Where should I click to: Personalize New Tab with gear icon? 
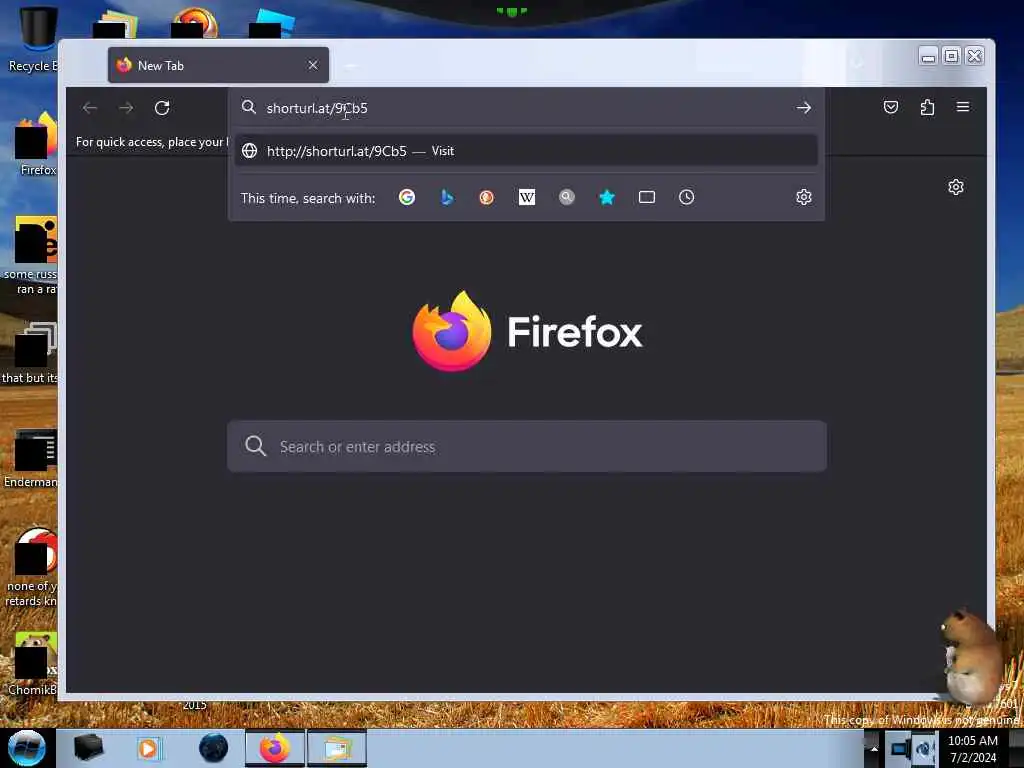pyautogui.click(x=956, y=187)
